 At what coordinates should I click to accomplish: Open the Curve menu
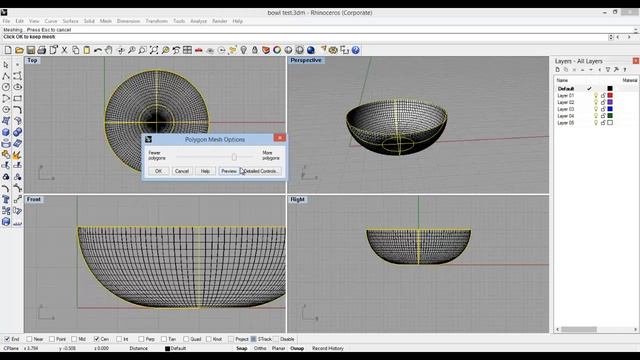click(x=51, y=21)
